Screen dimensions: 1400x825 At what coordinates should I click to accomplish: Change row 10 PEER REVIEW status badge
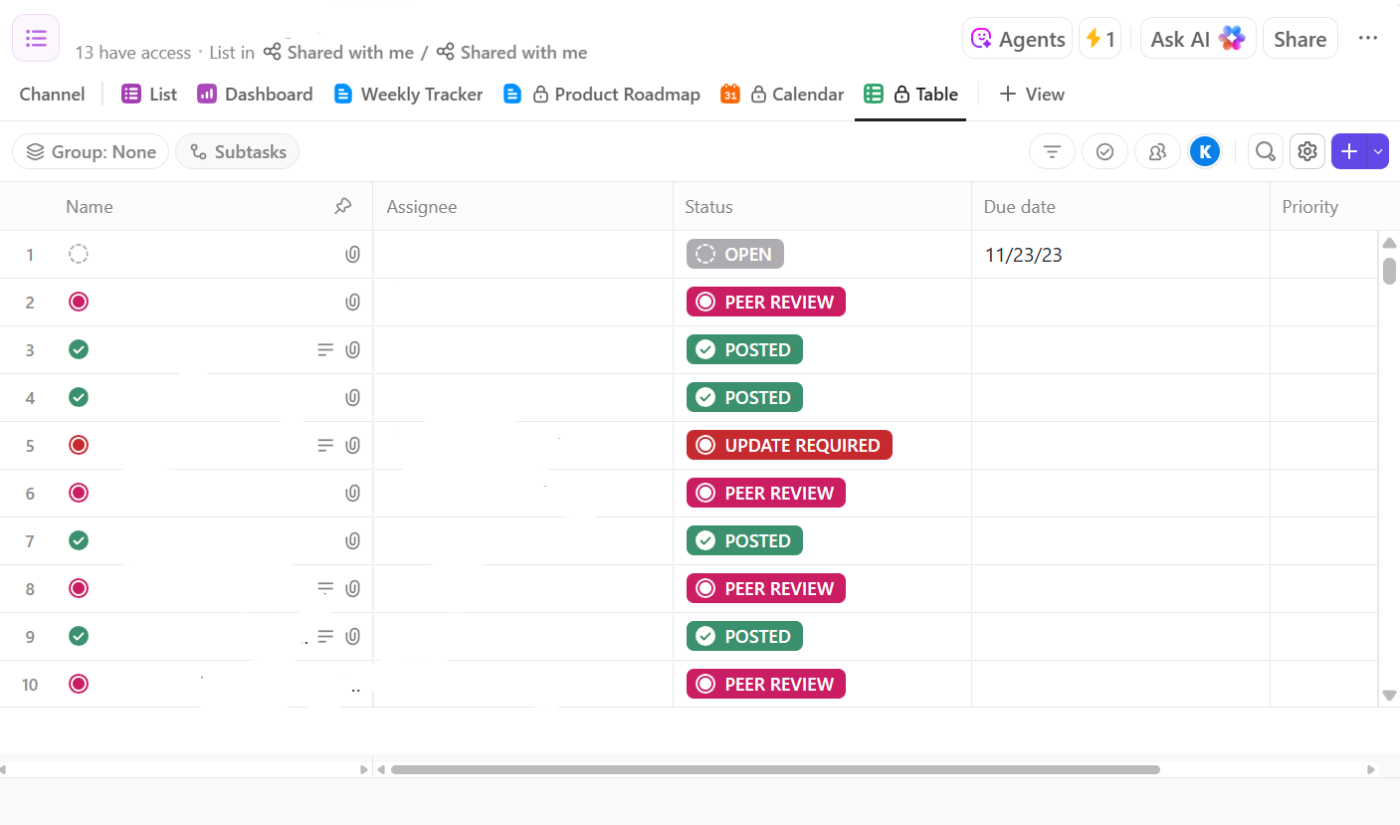(766, 684)
